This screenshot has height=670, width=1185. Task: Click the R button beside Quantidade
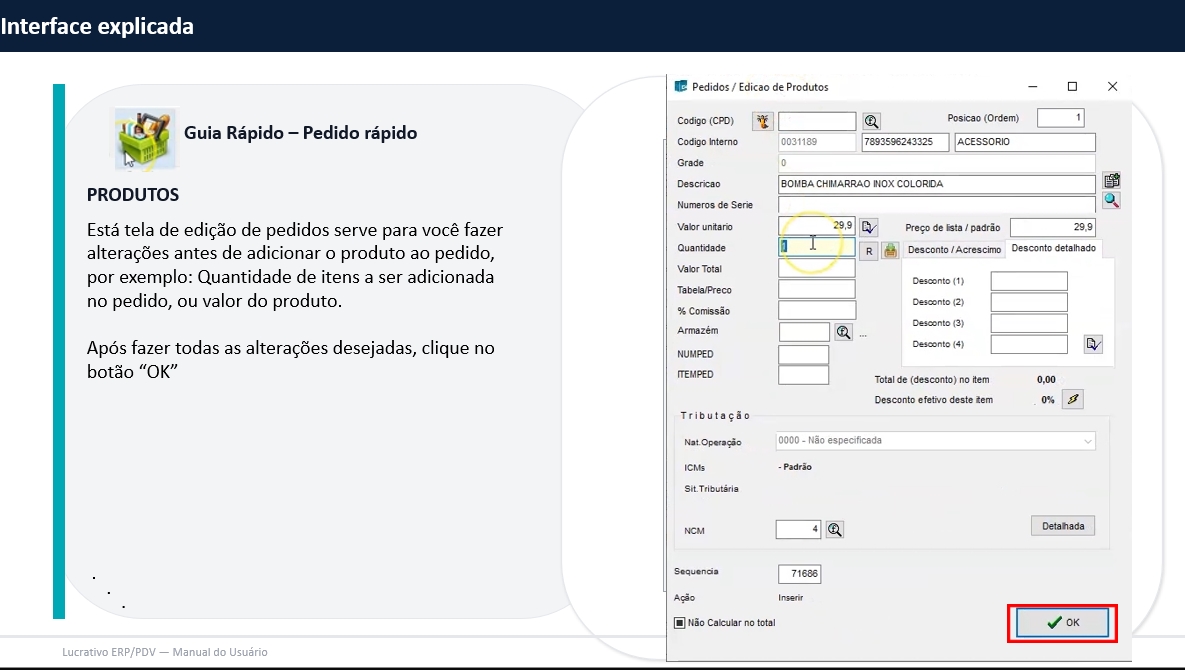coord(868,250)
